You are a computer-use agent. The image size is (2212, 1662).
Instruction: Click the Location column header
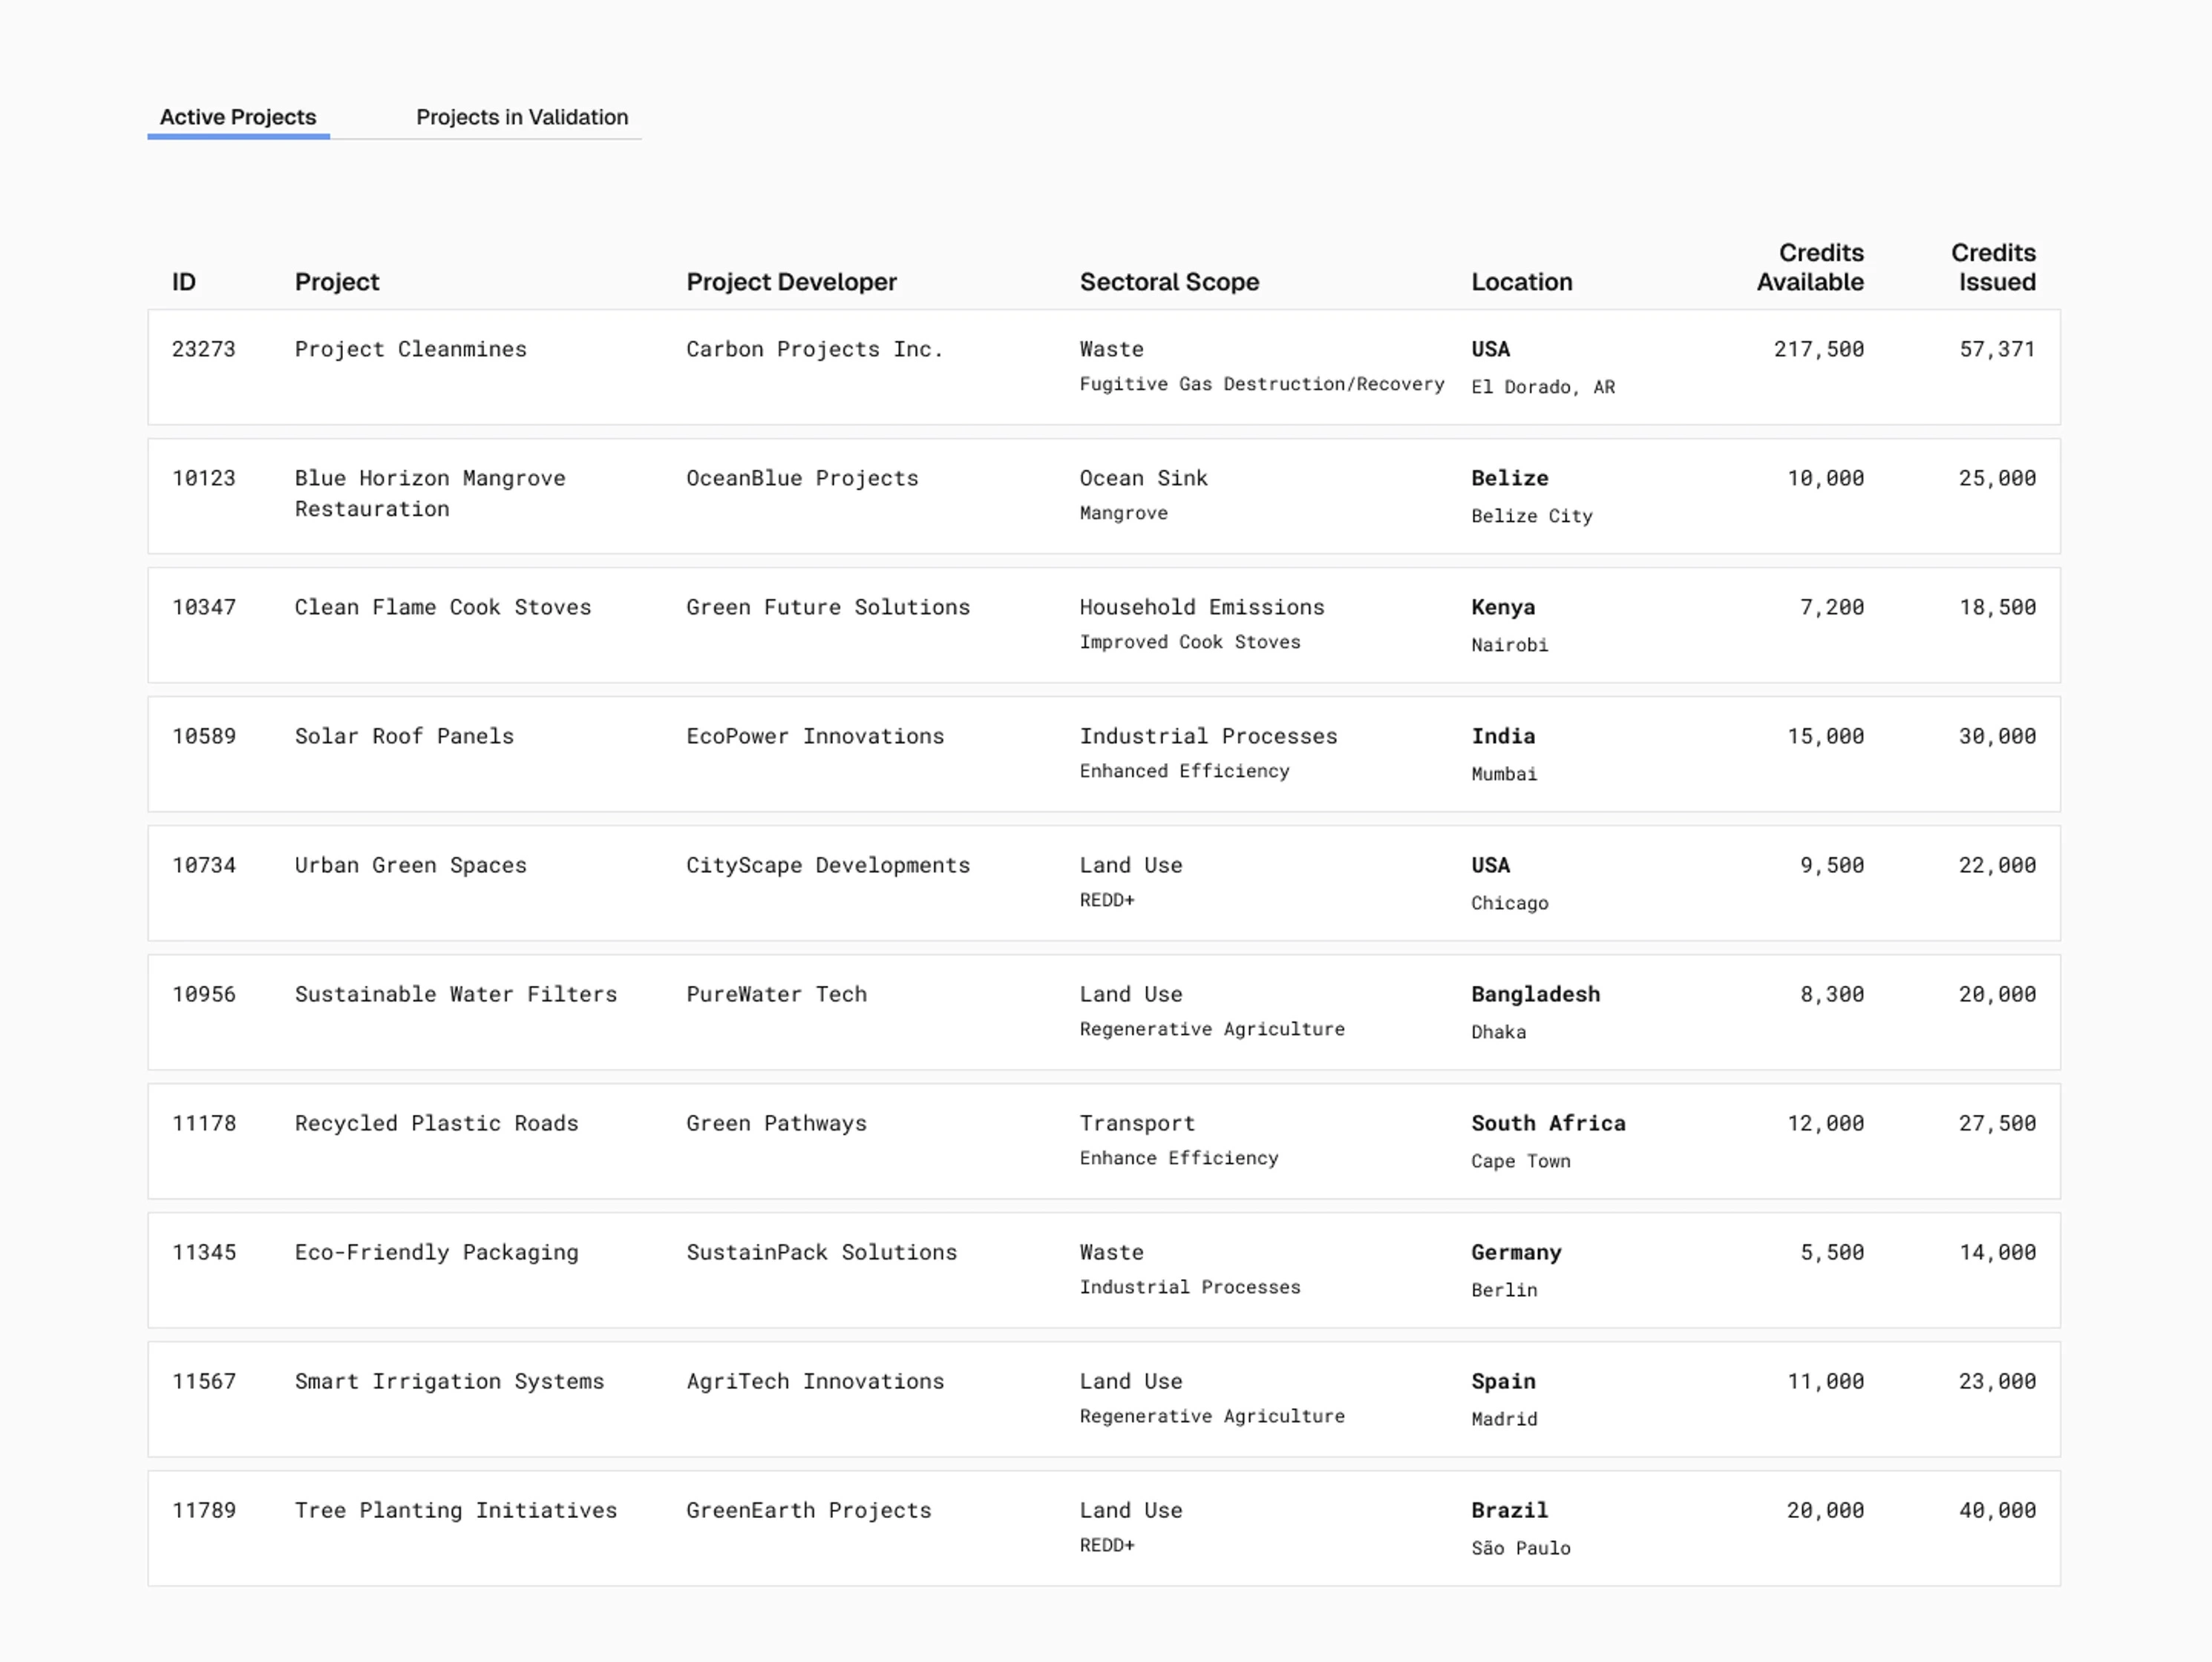click(x=1520, y=282)
